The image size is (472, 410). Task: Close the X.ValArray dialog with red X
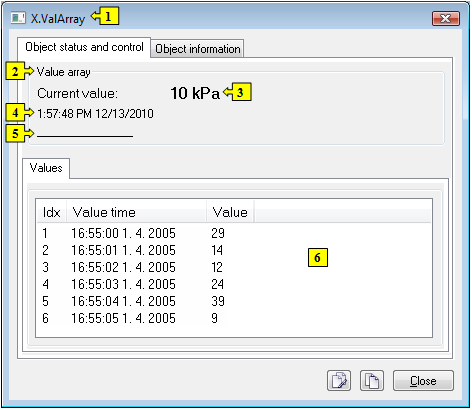pyautogui.click(x=446, y=18)
